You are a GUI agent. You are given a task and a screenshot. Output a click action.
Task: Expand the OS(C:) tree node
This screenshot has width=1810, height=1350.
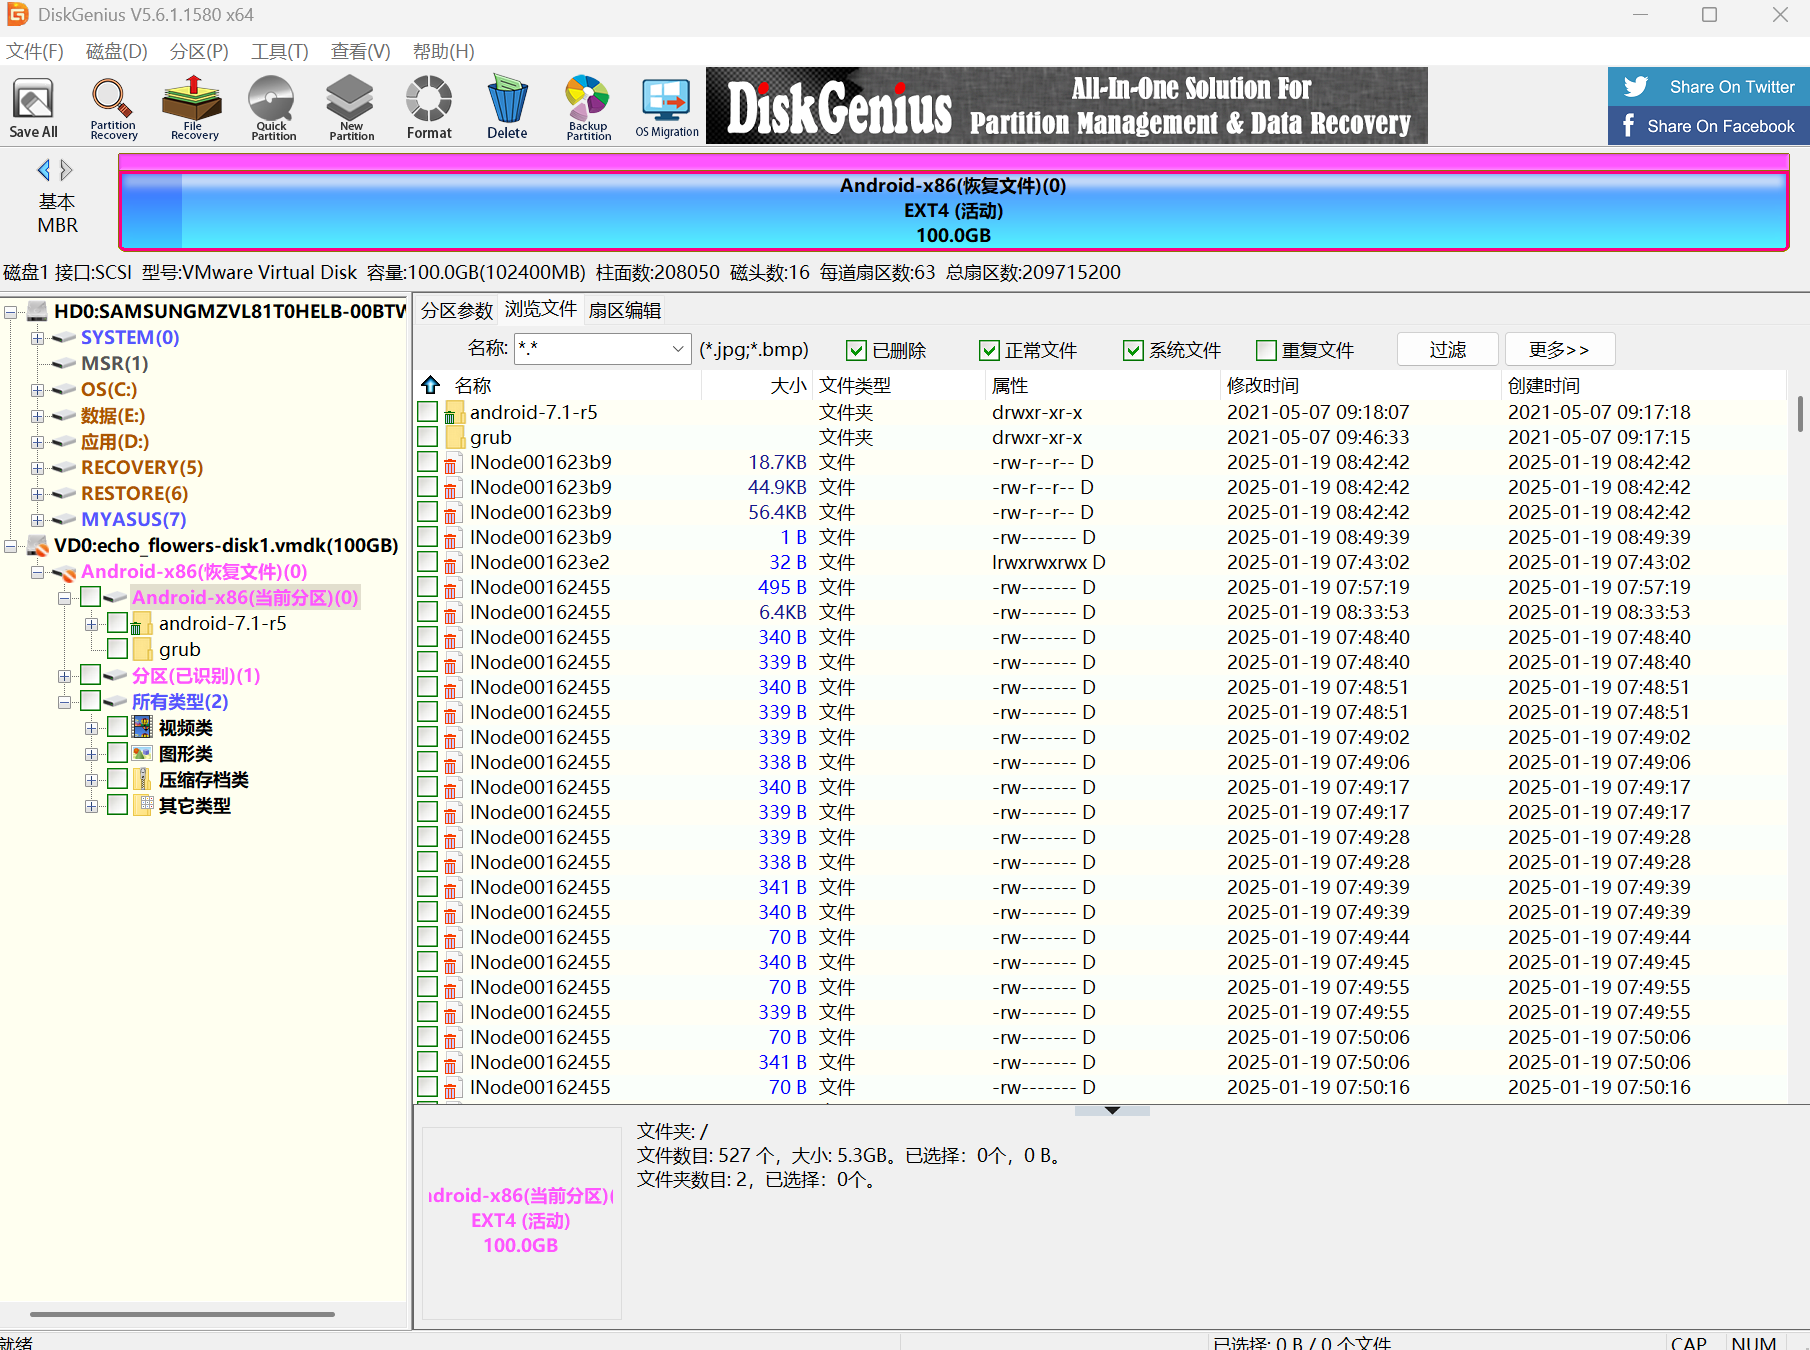[x=37, y=390]
